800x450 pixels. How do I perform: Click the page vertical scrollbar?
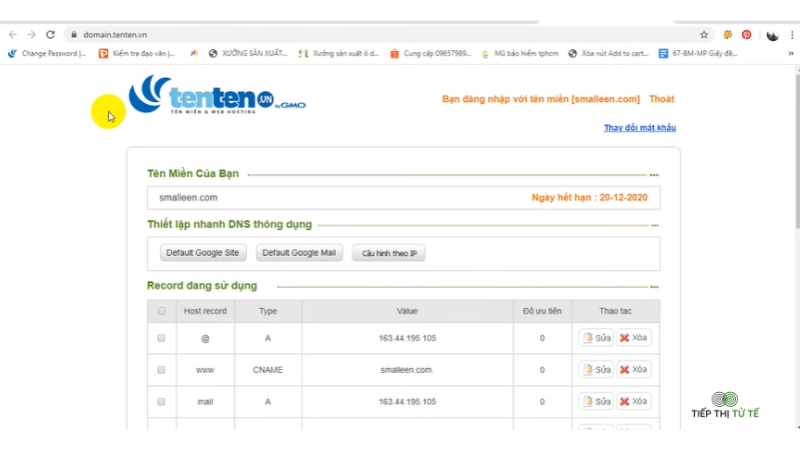(797, 153)
